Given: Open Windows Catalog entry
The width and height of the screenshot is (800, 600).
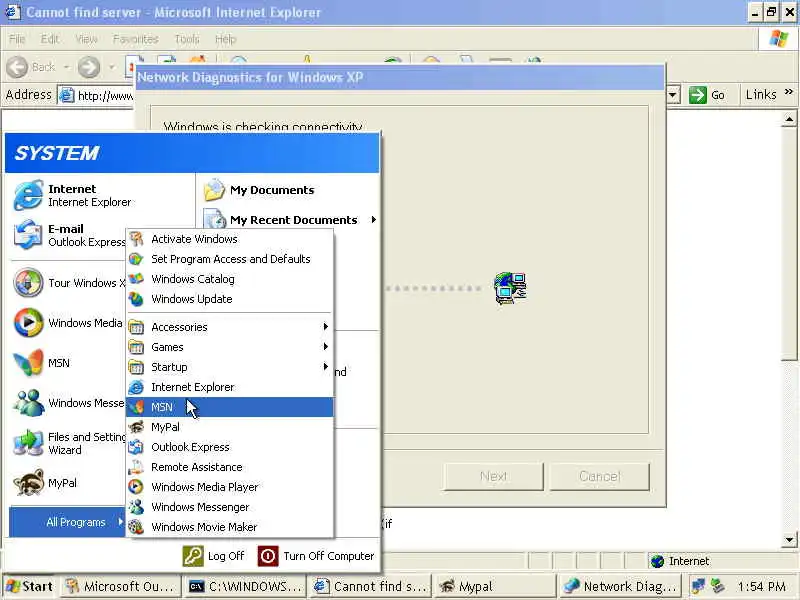Looking at the screenshot, I should tap(230, 279).
